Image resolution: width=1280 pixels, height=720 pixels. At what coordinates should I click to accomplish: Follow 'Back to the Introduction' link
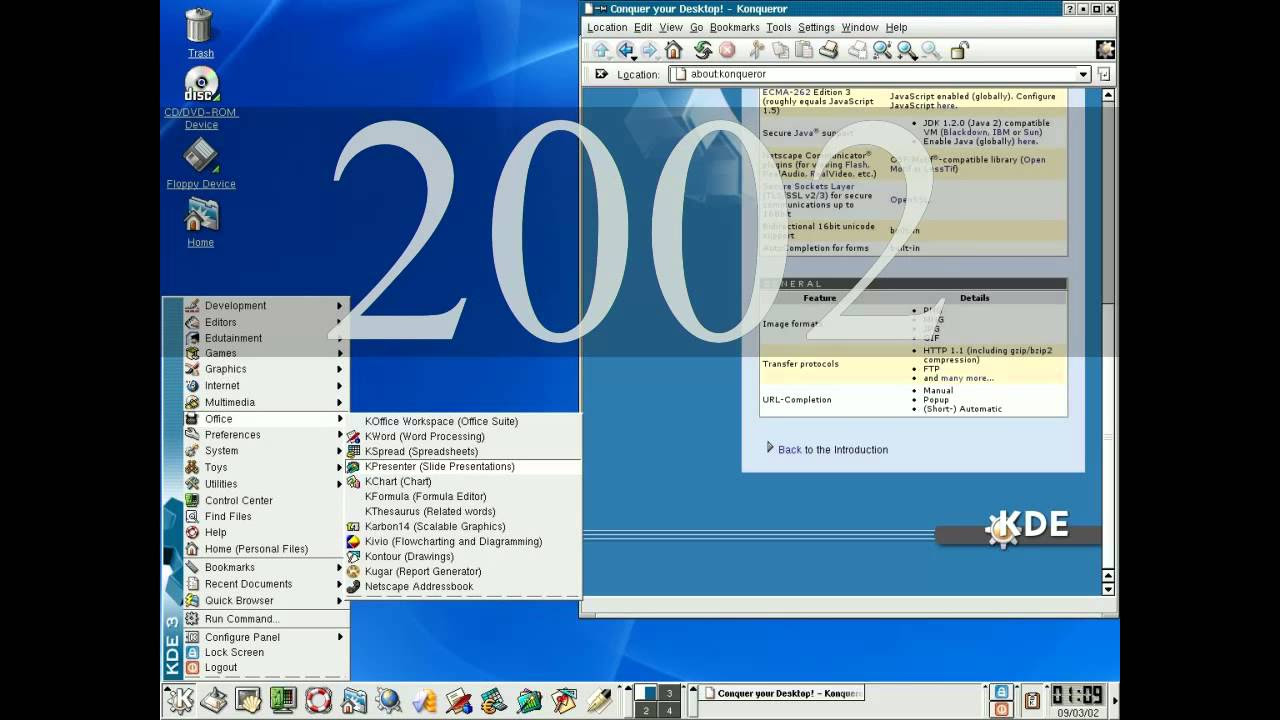pyautogui.click(x=833, y=450)
